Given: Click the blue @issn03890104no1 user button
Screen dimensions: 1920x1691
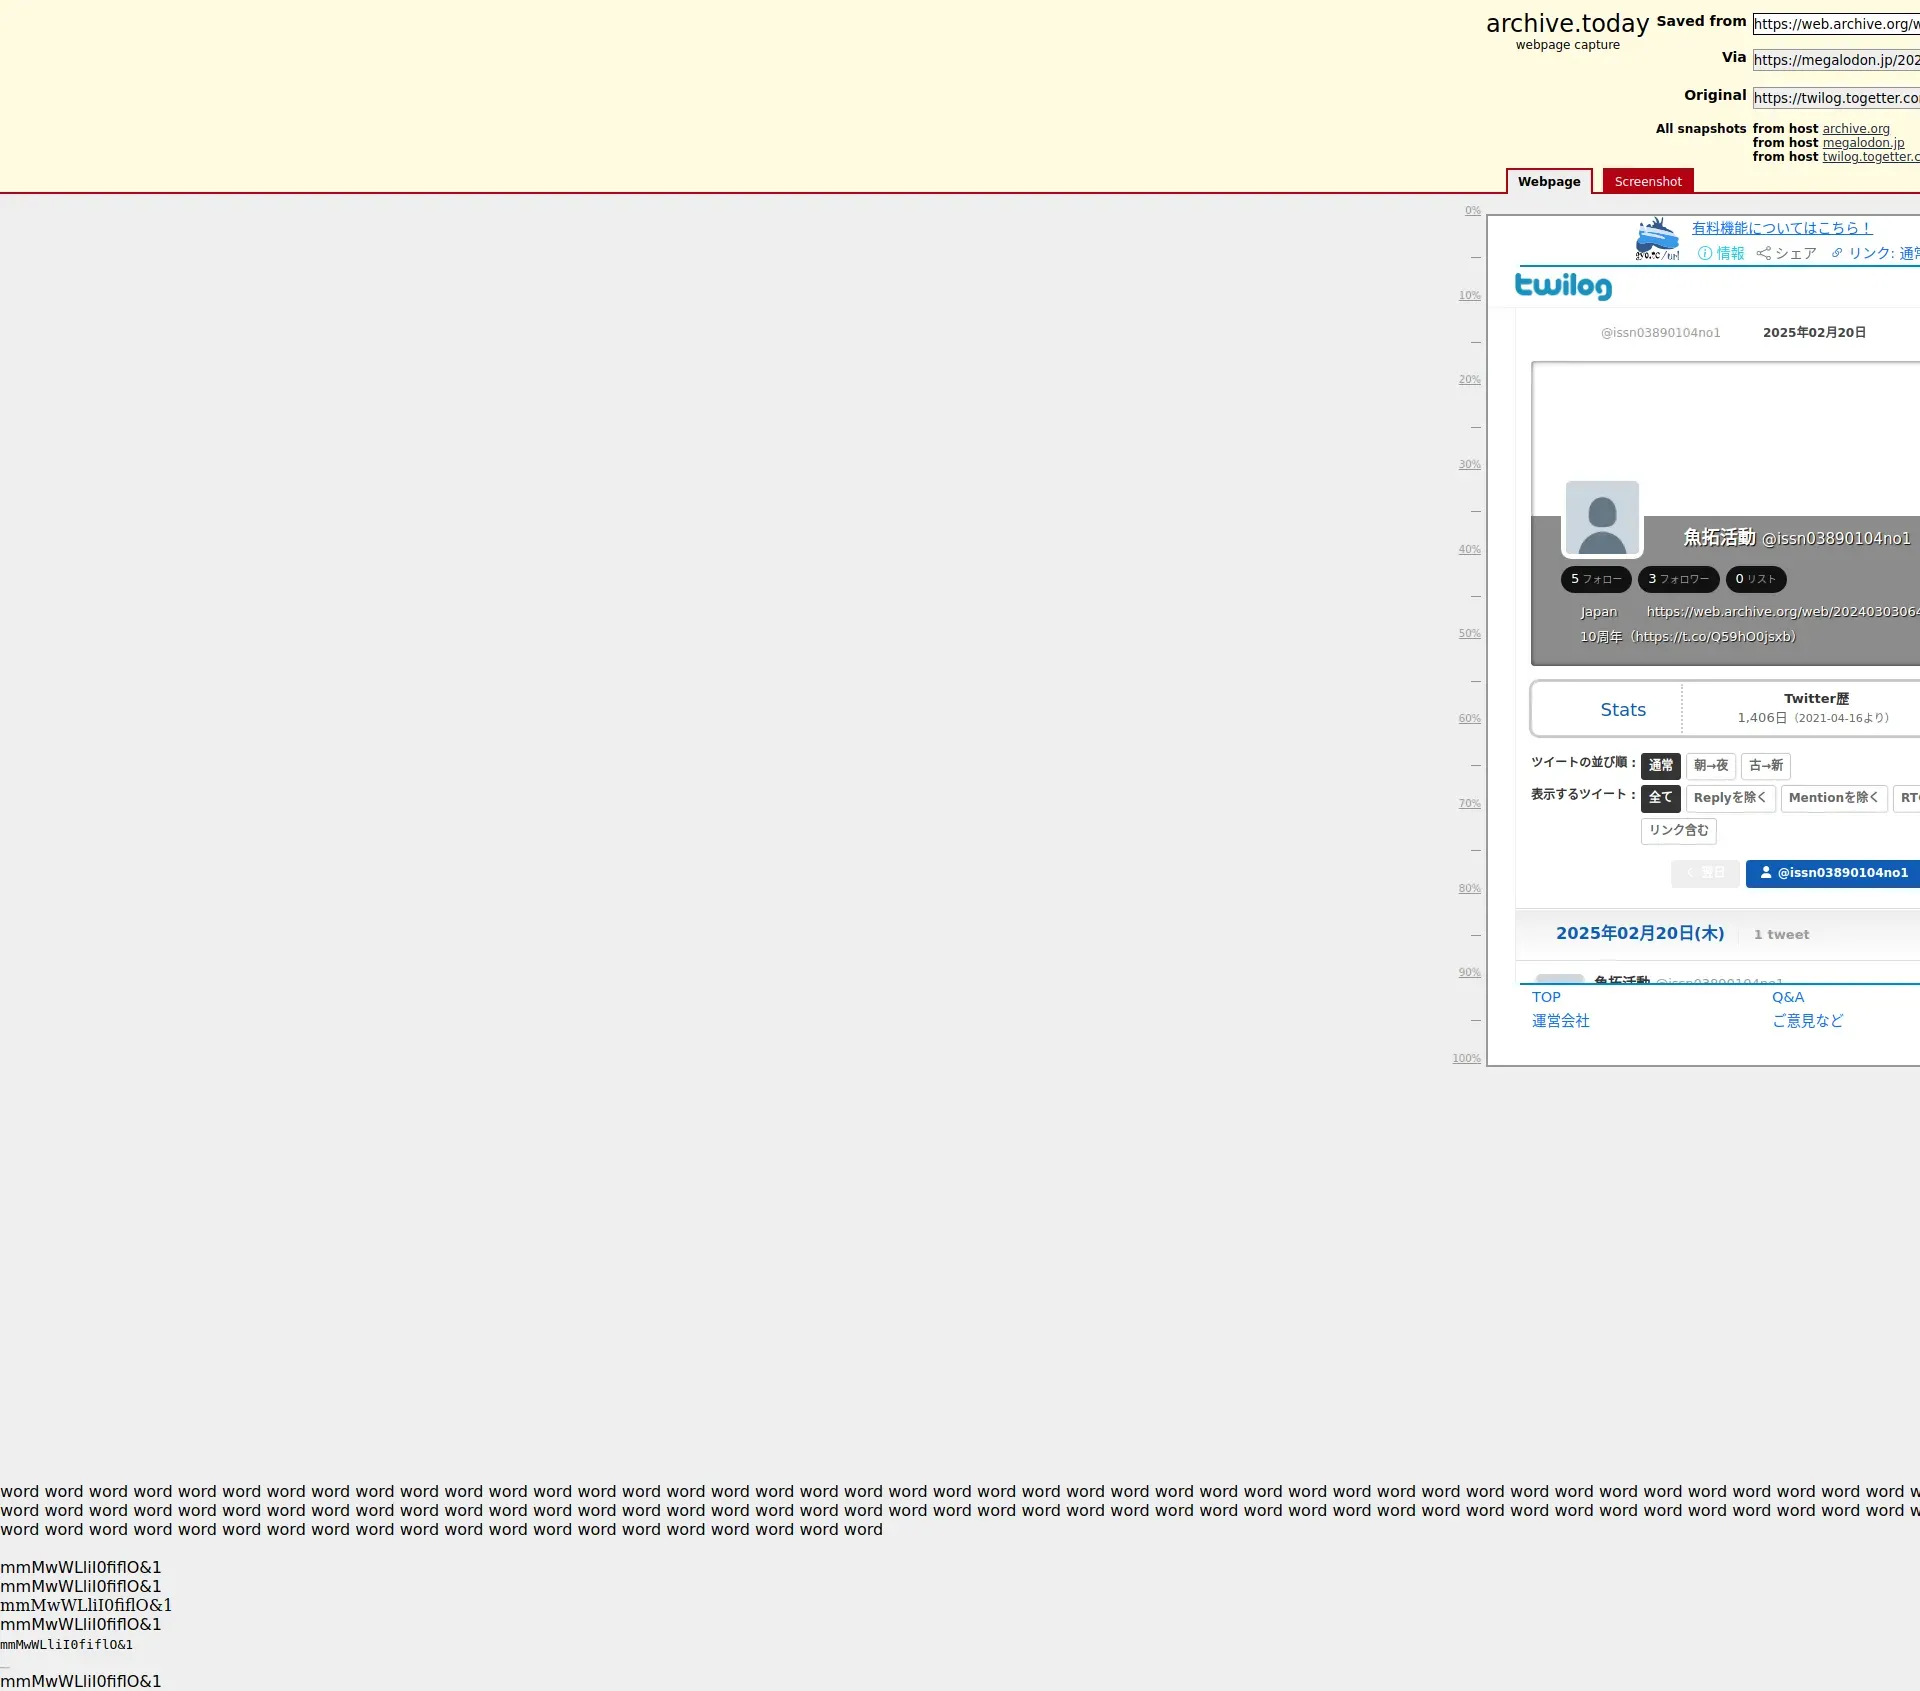Looking at the screenshot, I should (1833, 873).
